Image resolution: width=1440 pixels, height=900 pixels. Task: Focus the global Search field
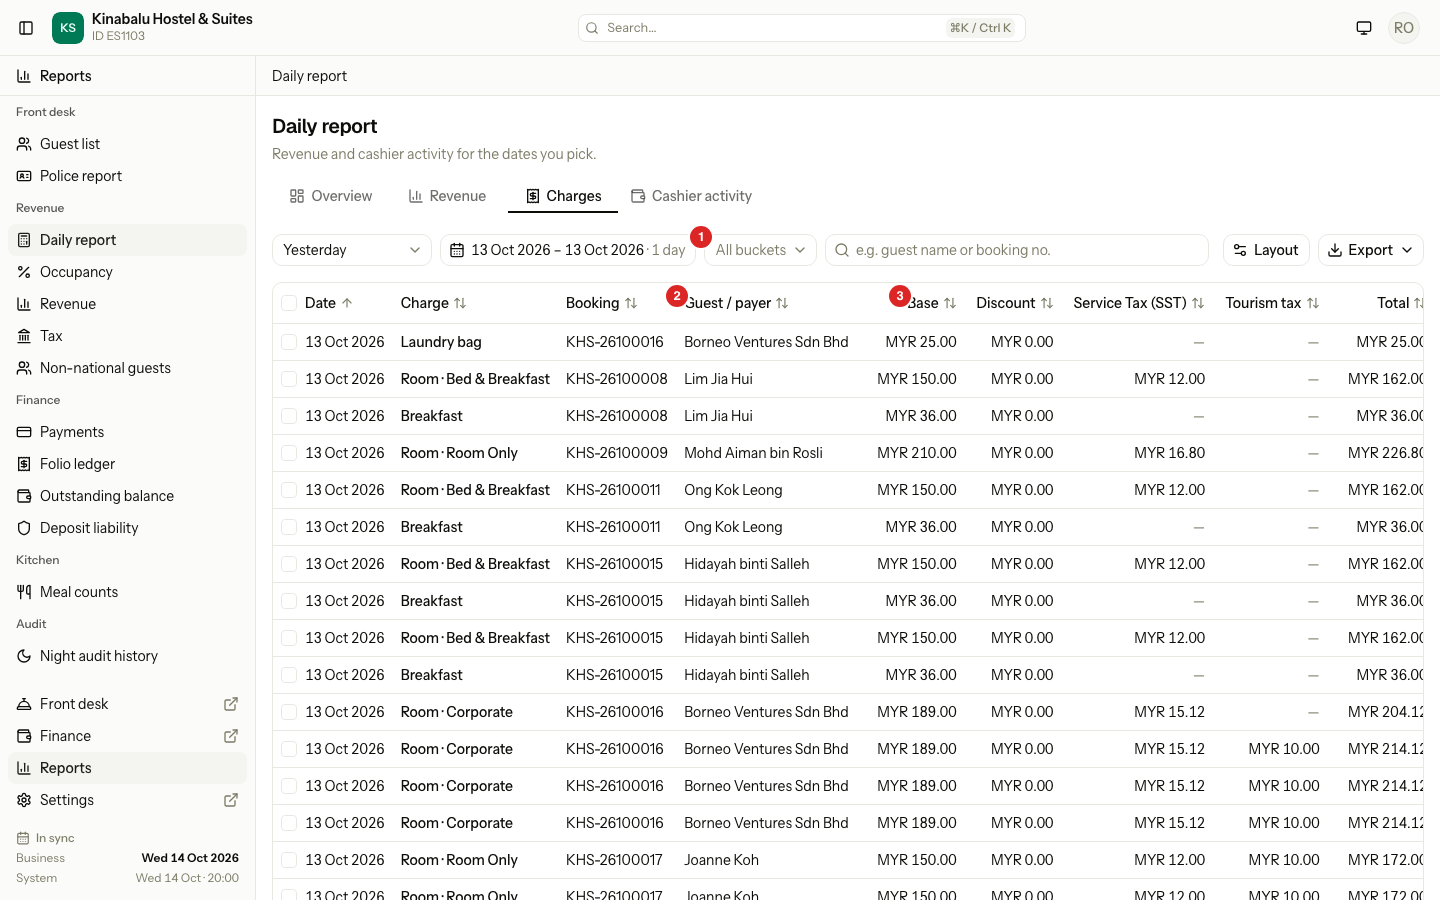tap(802, 28)
